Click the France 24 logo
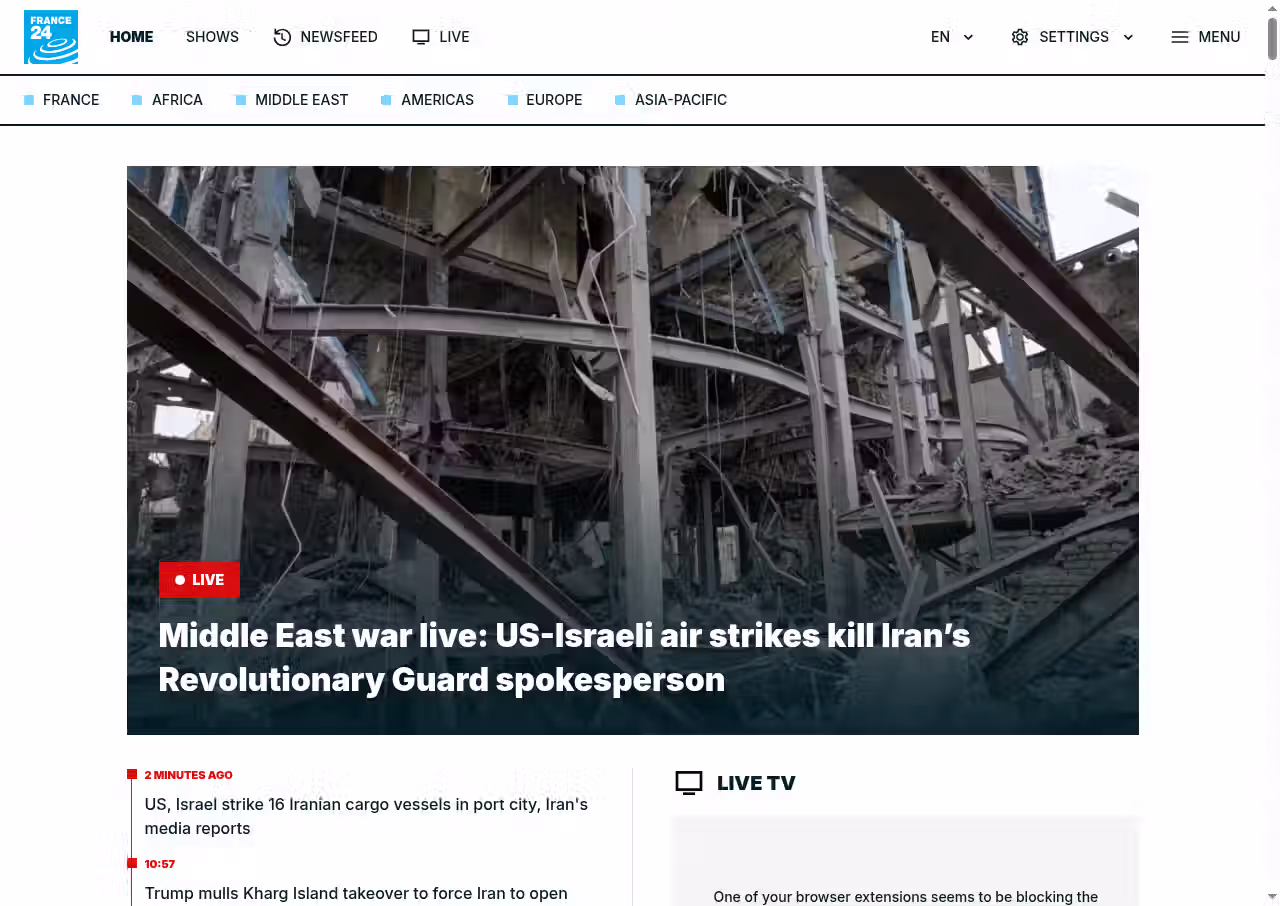 (51, 37)
